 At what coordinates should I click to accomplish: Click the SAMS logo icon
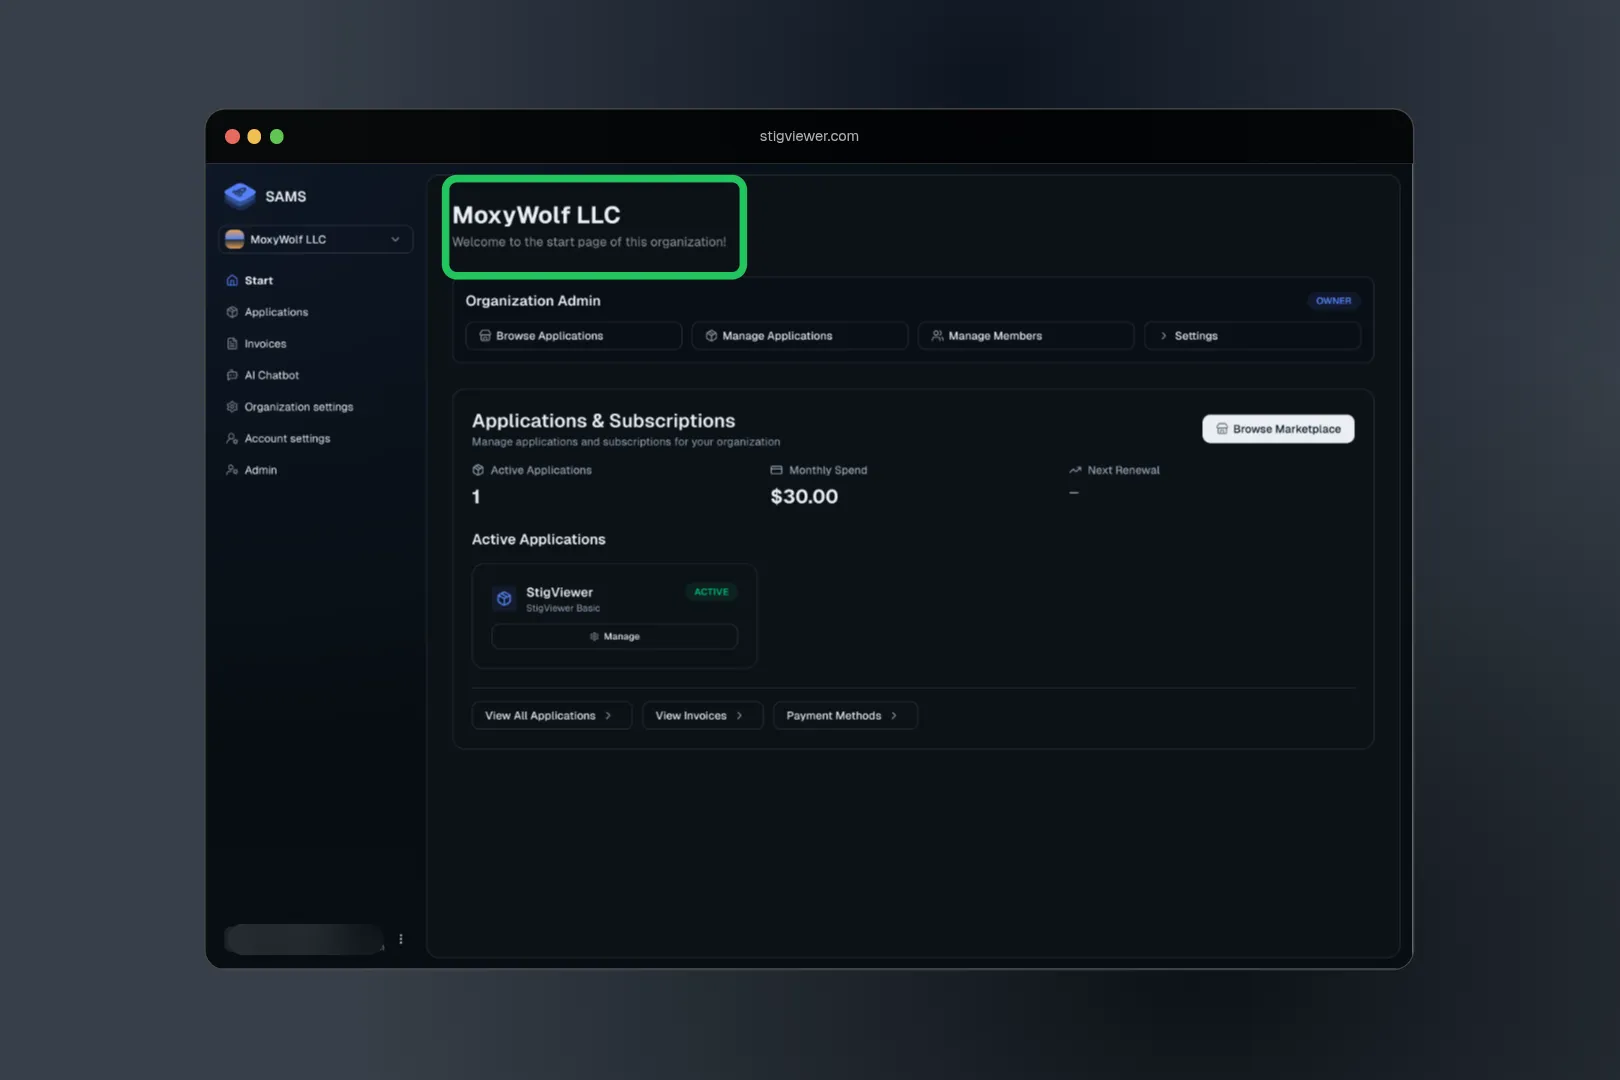[x=240, y=195]
